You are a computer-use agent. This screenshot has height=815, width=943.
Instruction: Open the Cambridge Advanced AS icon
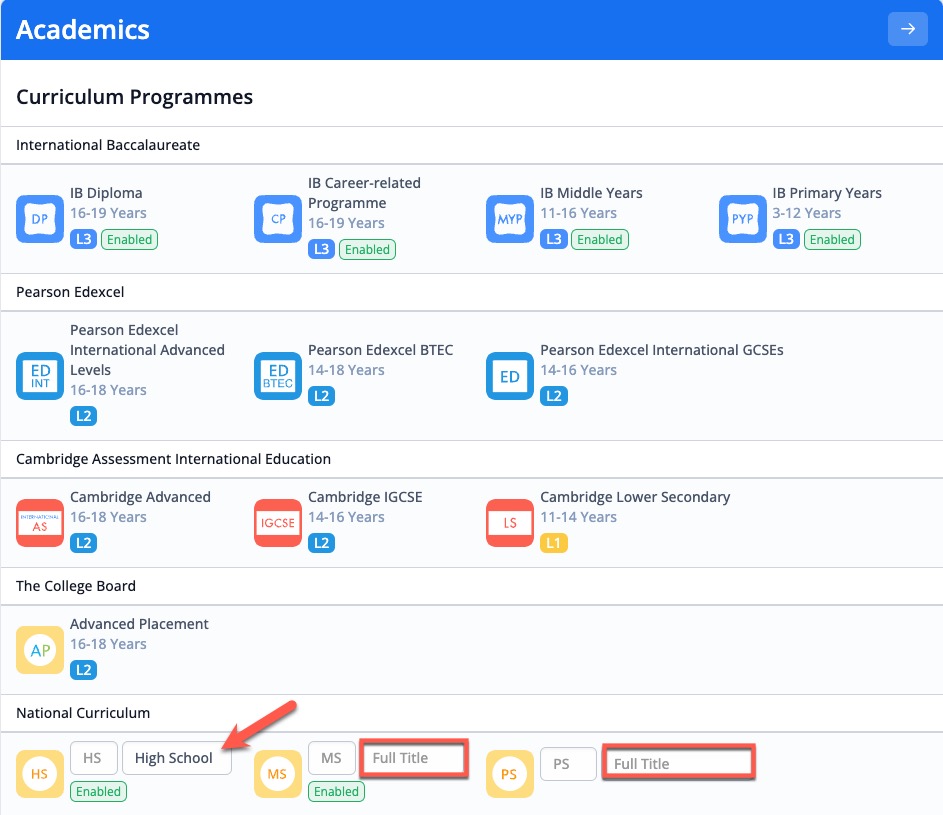point(40,523)
